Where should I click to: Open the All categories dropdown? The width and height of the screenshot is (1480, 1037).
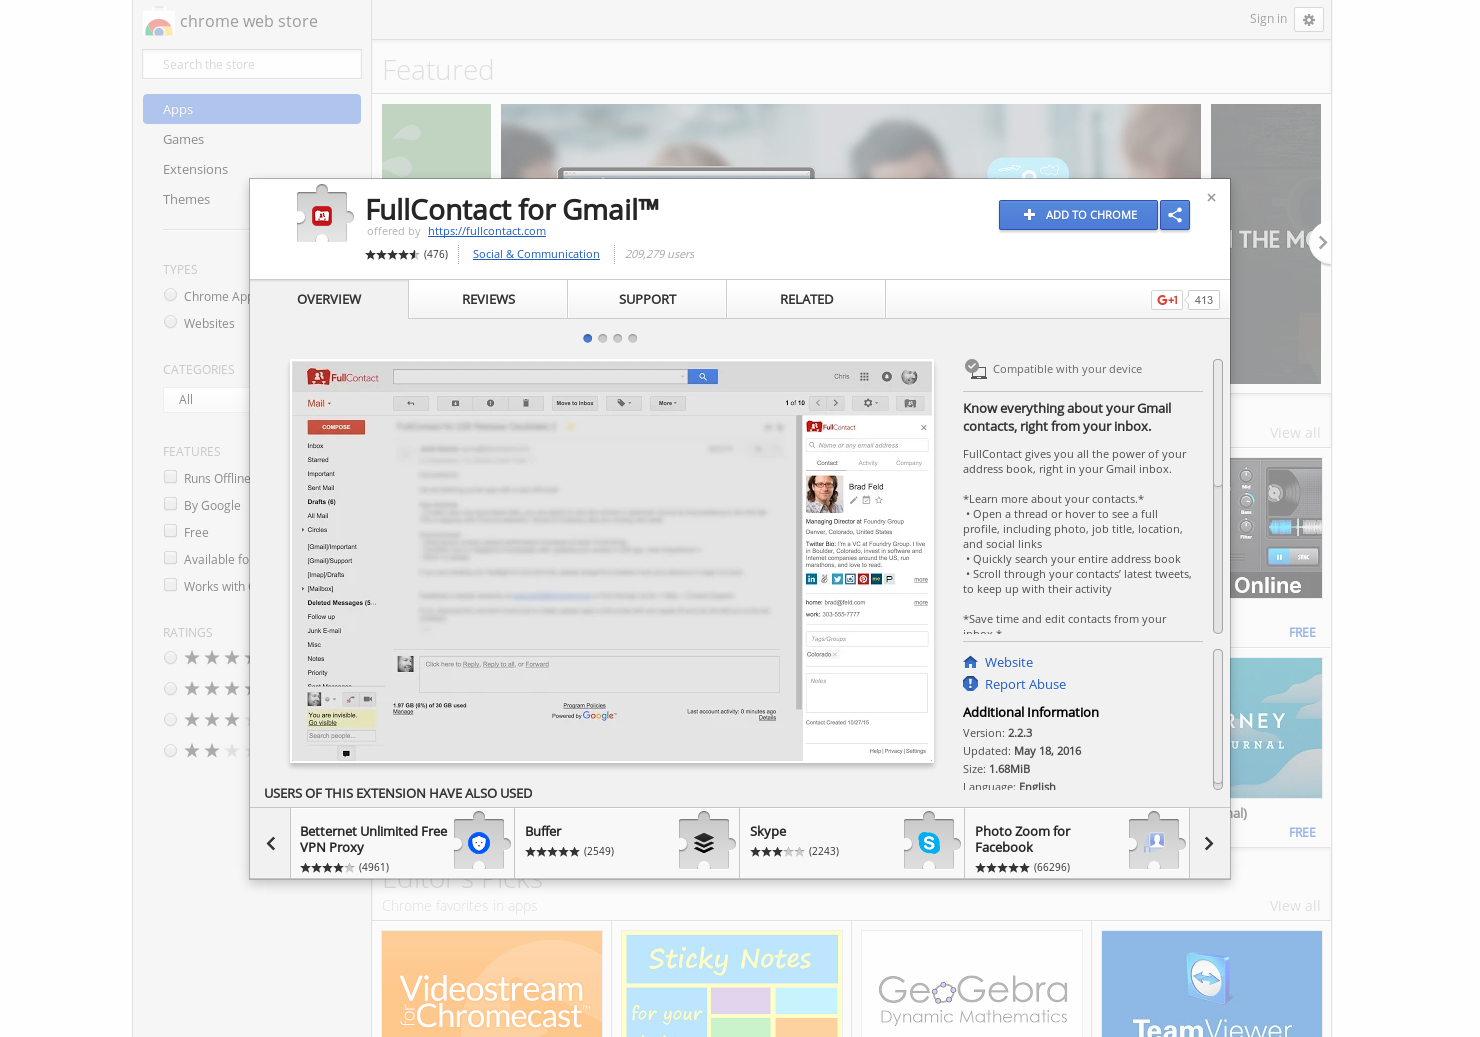[x=207, y=399]
